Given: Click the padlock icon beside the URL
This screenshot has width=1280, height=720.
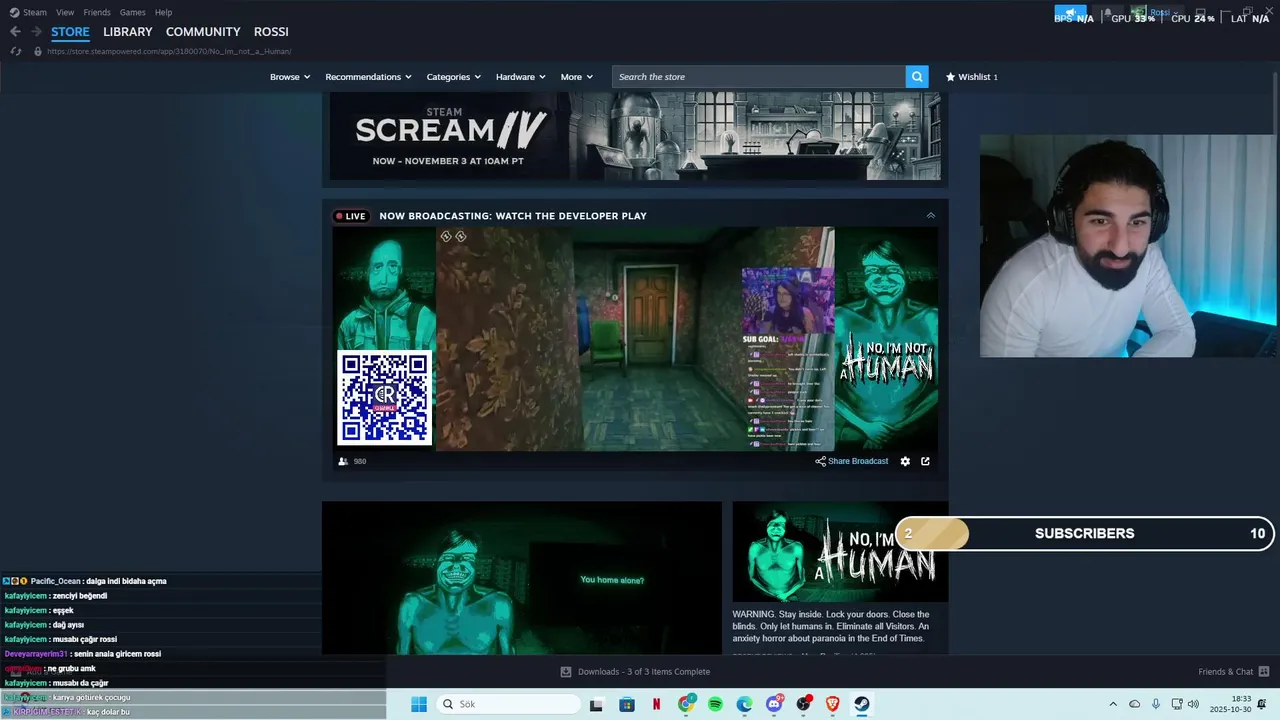Looking at the screenshot, I should pyautogui.click(x=38, y=51).
